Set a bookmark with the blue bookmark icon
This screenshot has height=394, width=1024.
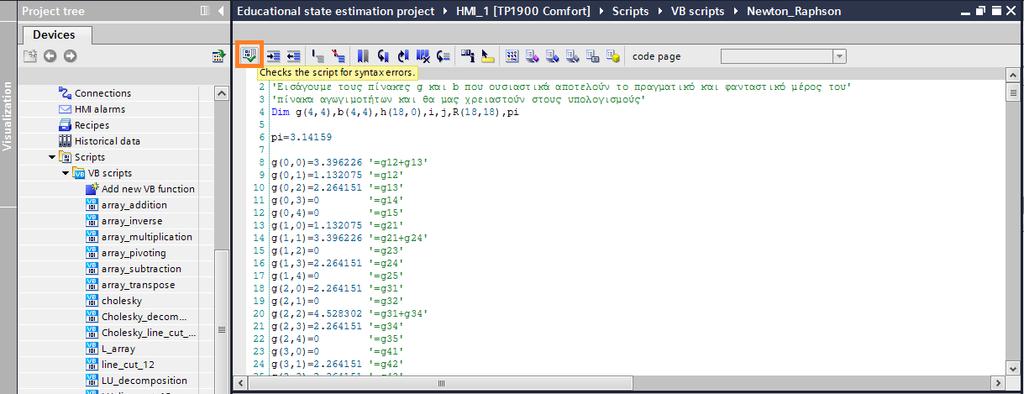pyautogui.click(x=363, y=57)
